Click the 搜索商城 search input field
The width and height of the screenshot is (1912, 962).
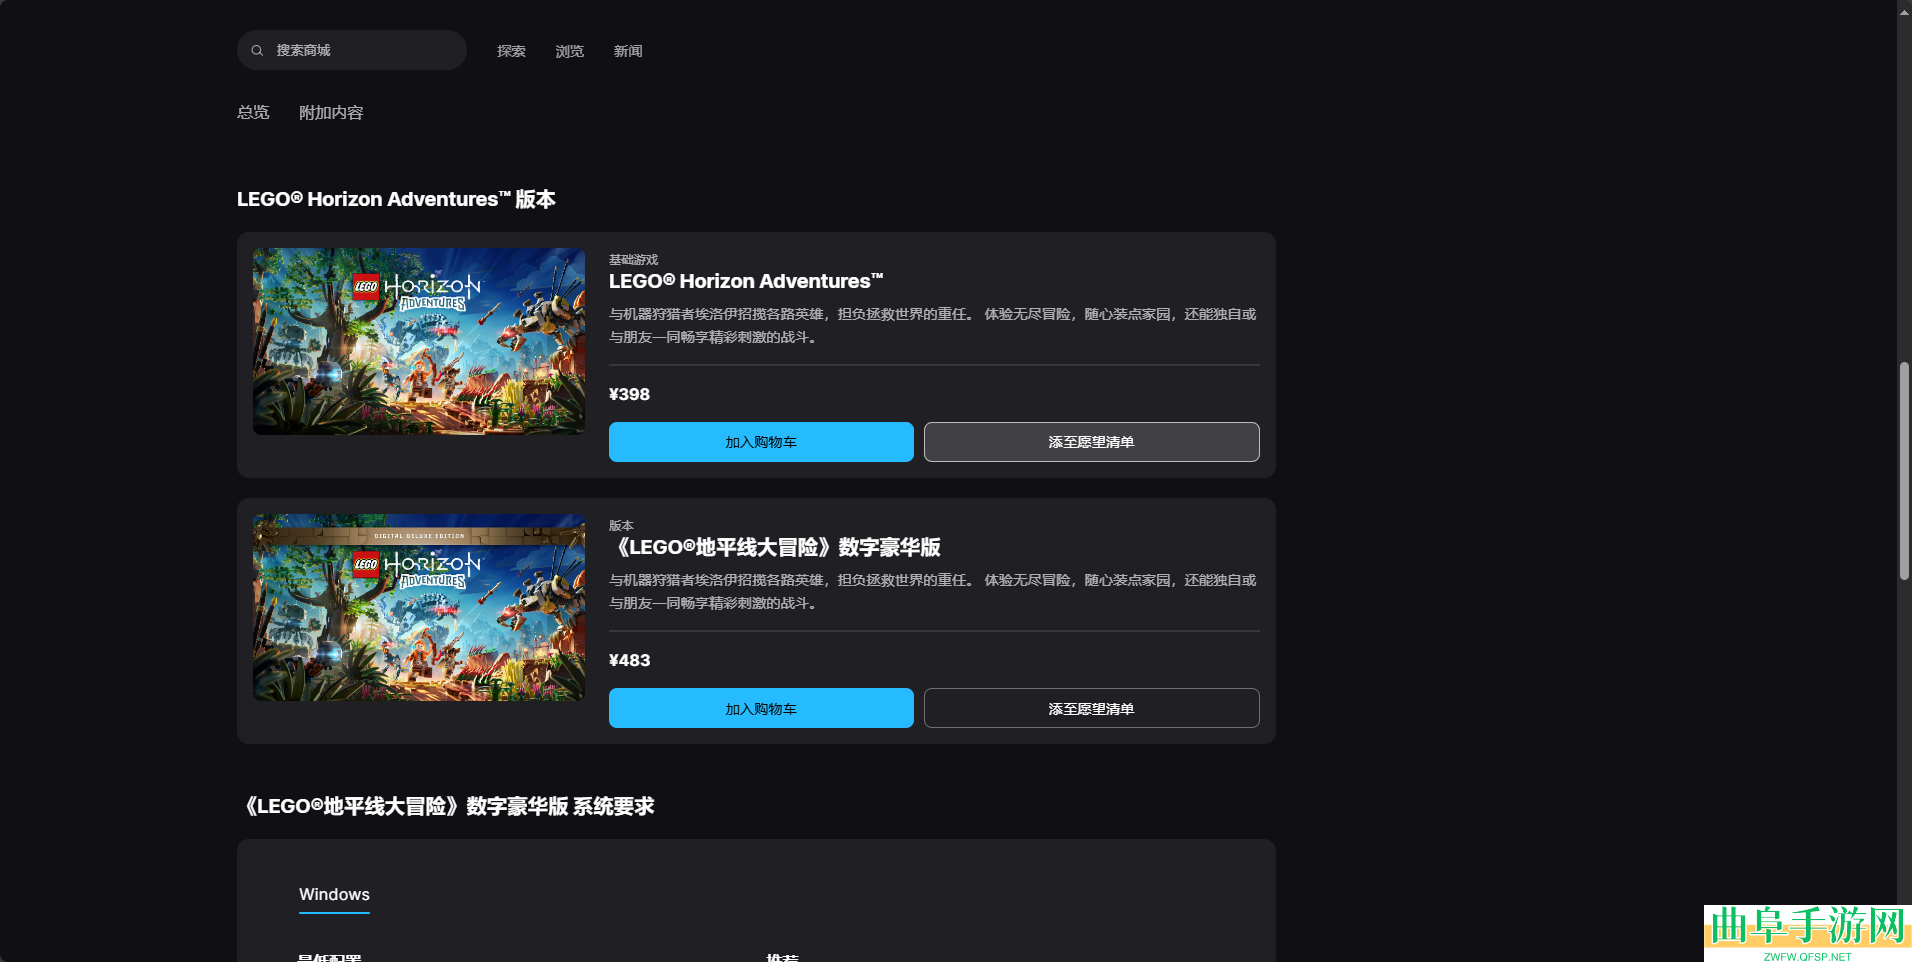click(x=352, y=50)
